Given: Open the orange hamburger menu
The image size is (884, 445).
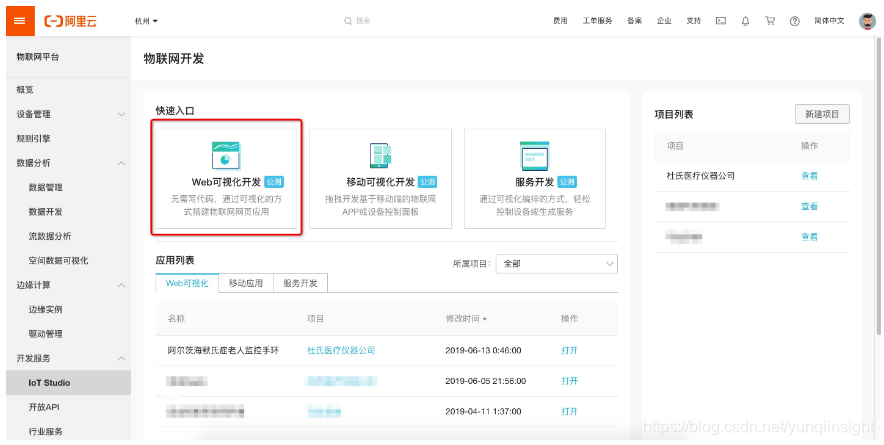Looking at the screenshot, I should tap(20, 21).
